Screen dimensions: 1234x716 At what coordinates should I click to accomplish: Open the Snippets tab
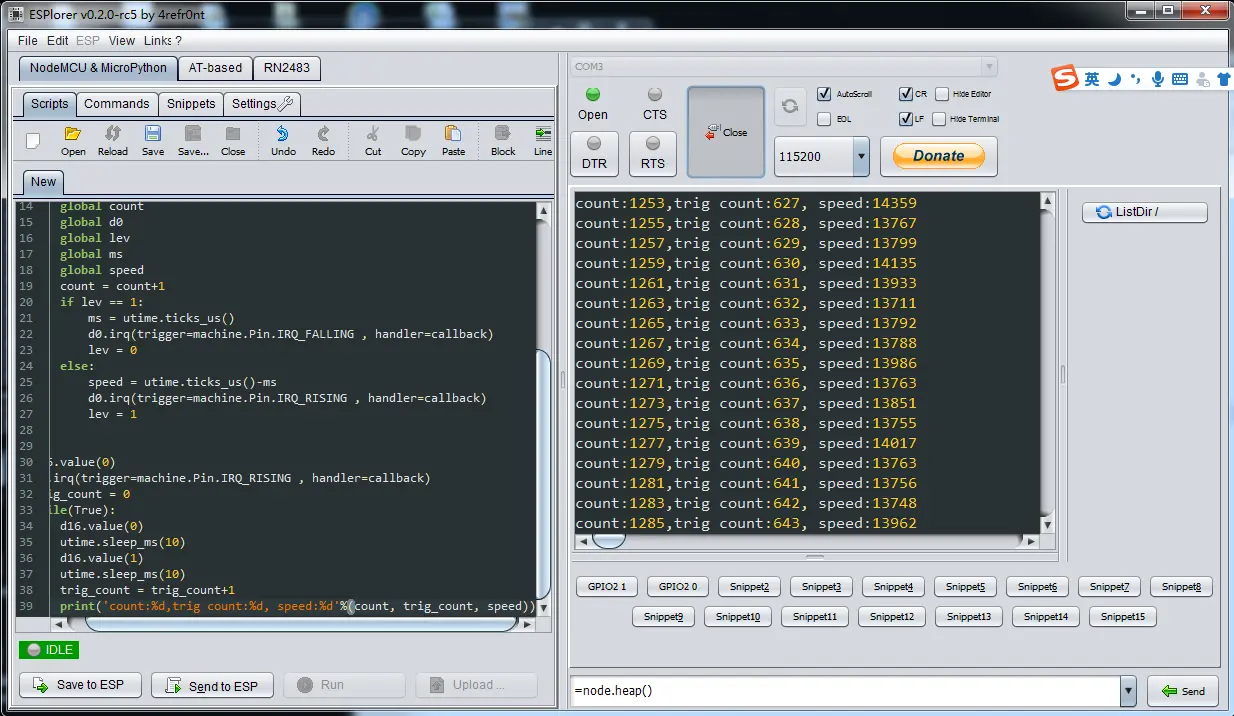point(191,104)
